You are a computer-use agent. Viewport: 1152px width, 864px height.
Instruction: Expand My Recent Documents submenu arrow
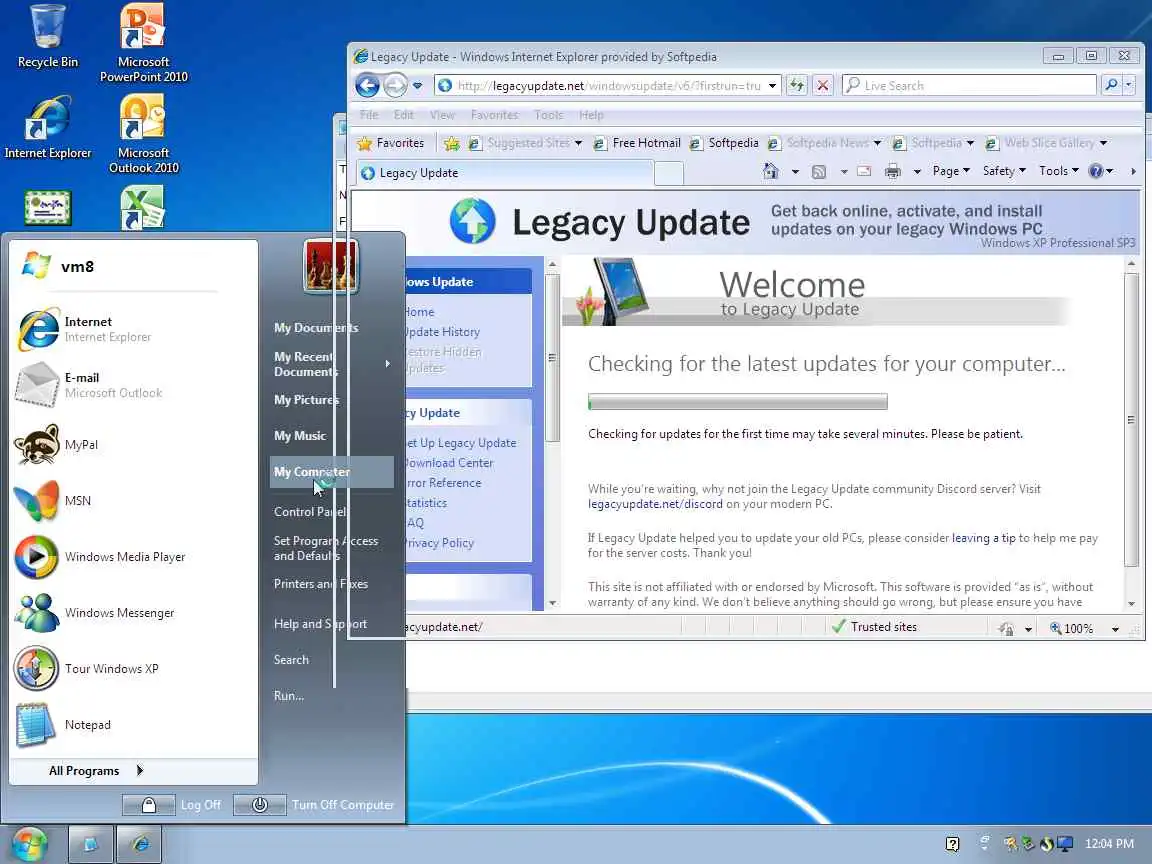387,364
